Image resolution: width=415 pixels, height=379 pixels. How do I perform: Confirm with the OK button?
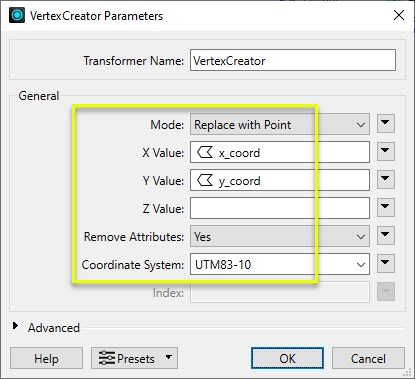(287, 358)
